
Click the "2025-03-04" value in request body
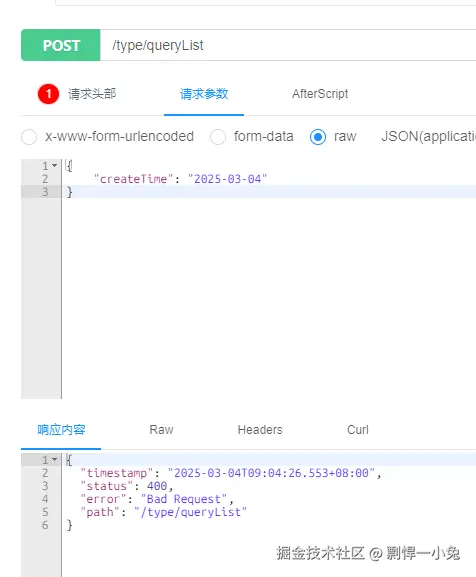click(x=227, y=179)
